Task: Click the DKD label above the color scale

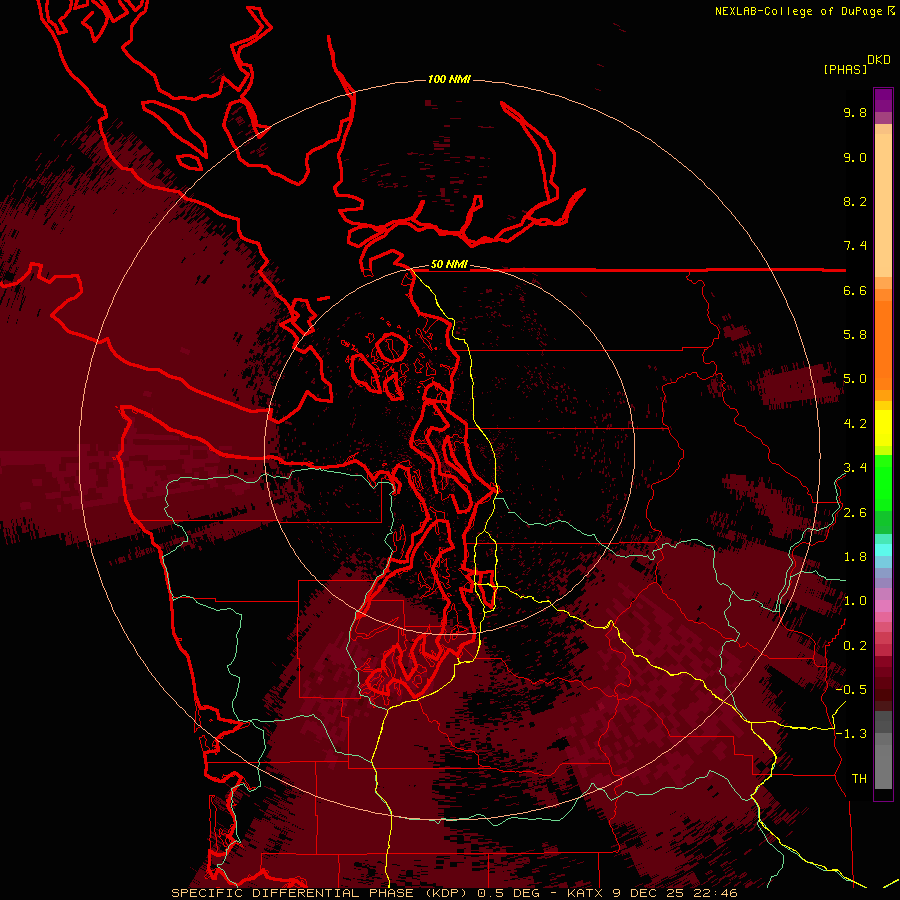Action: 879,60
